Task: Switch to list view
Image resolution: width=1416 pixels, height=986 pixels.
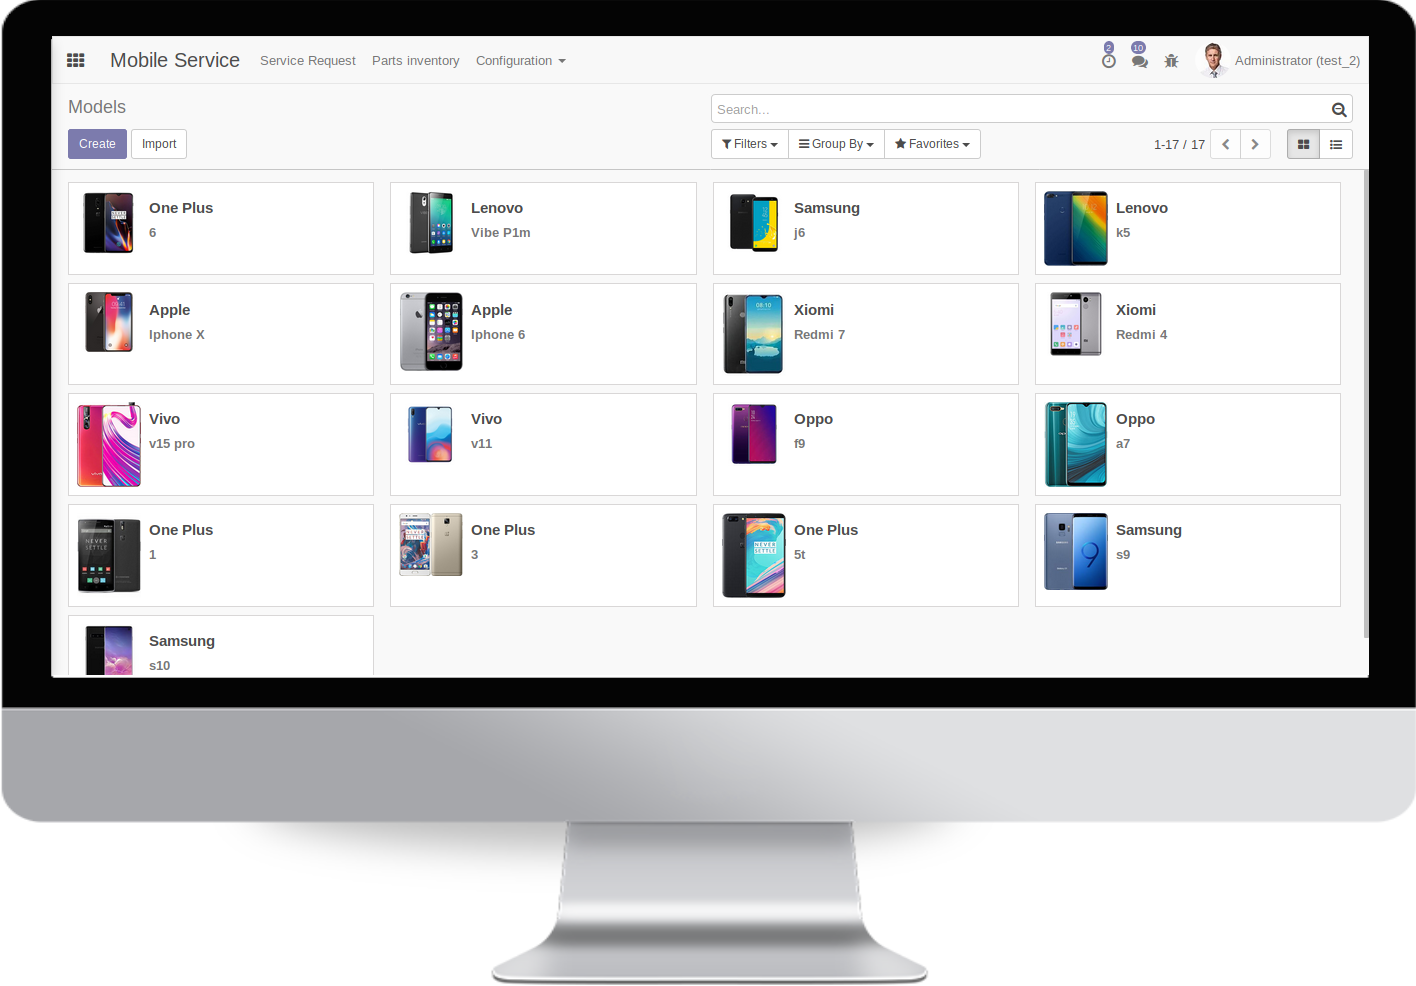Action: click(1336, 144)
